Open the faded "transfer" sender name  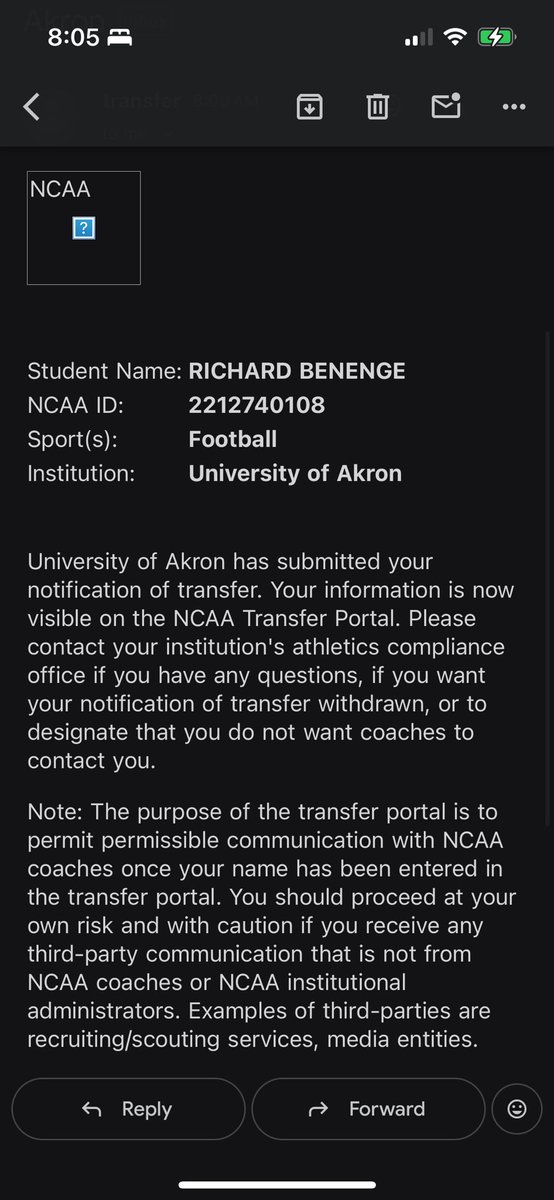pyautogui.click(x=143, y=100)
